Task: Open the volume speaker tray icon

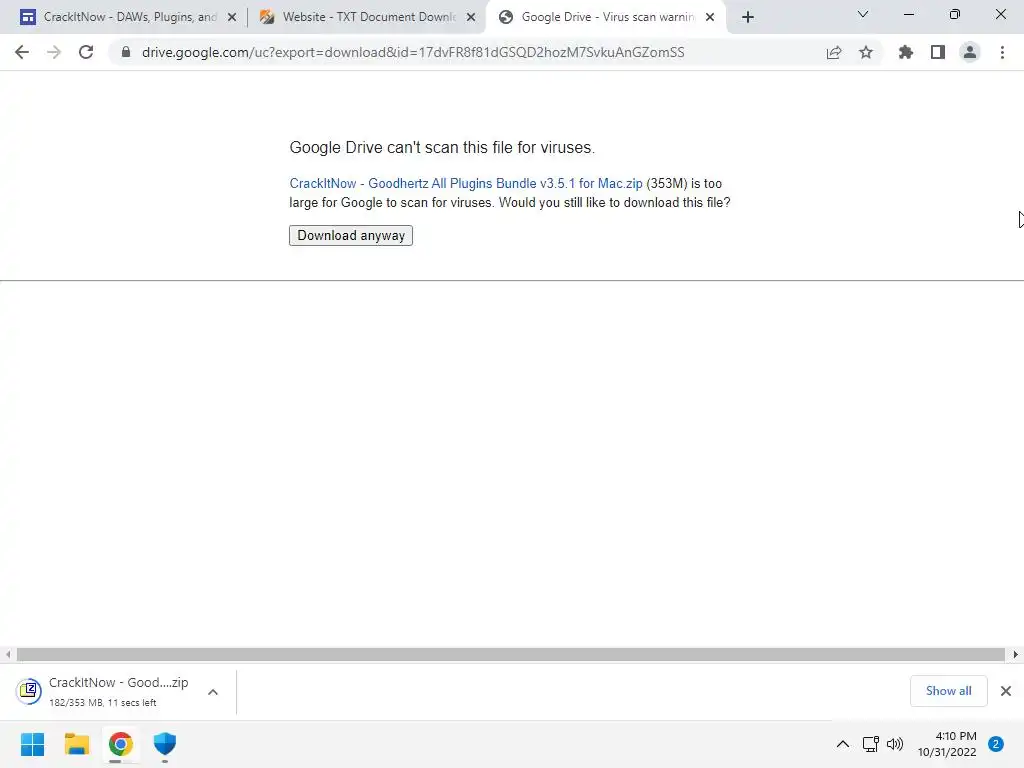Action: coord(895,744)
